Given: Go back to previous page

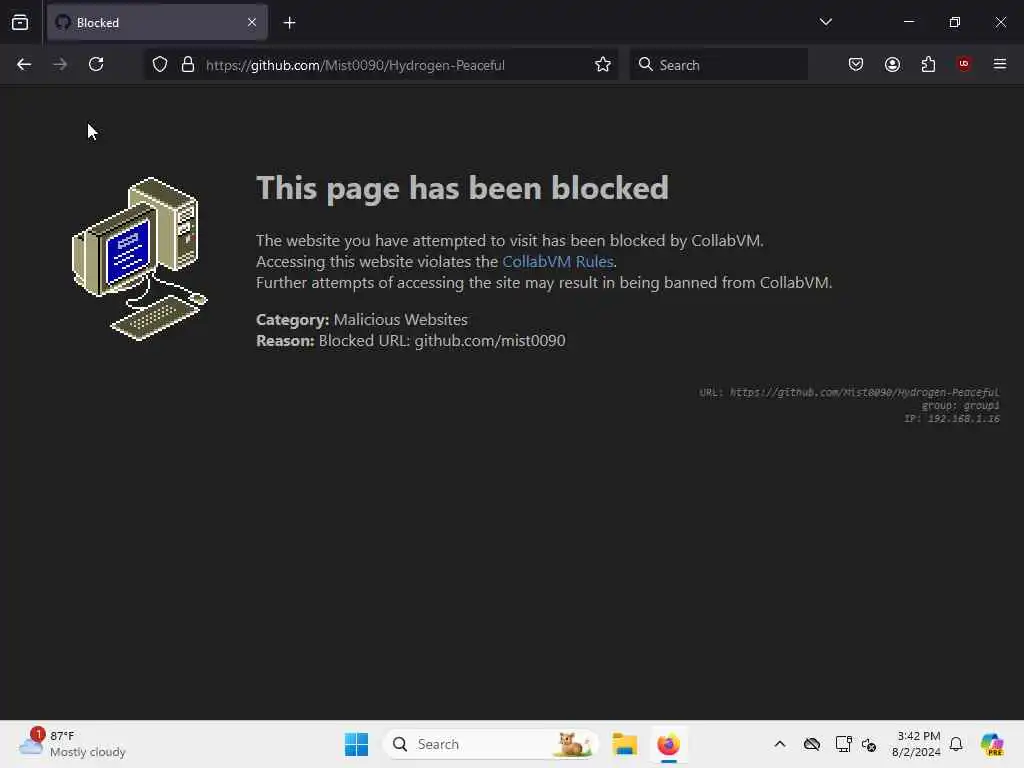Looking at the screenshot, I should pyautogui.click(x=24, y=64).
